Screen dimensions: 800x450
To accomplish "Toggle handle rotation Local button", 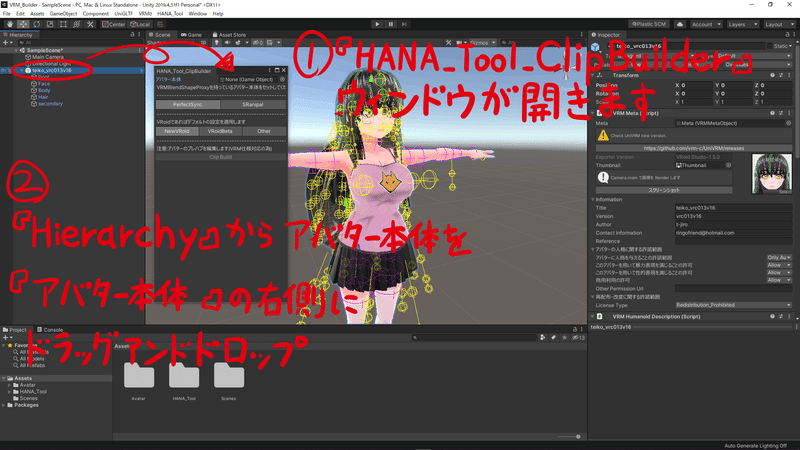I will [x=140, y=24].
